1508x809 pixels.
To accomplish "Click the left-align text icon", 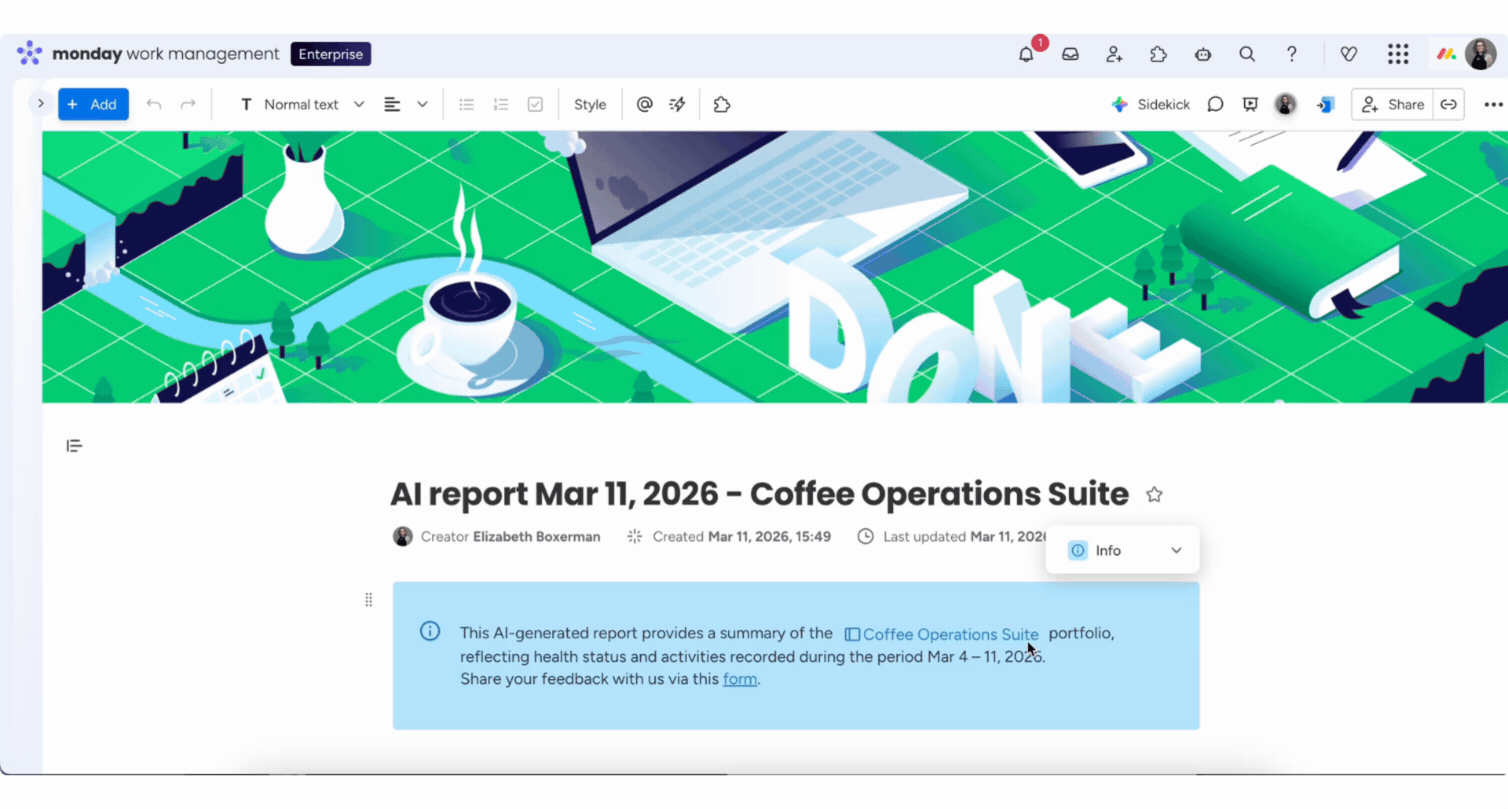I will [392, 104].
